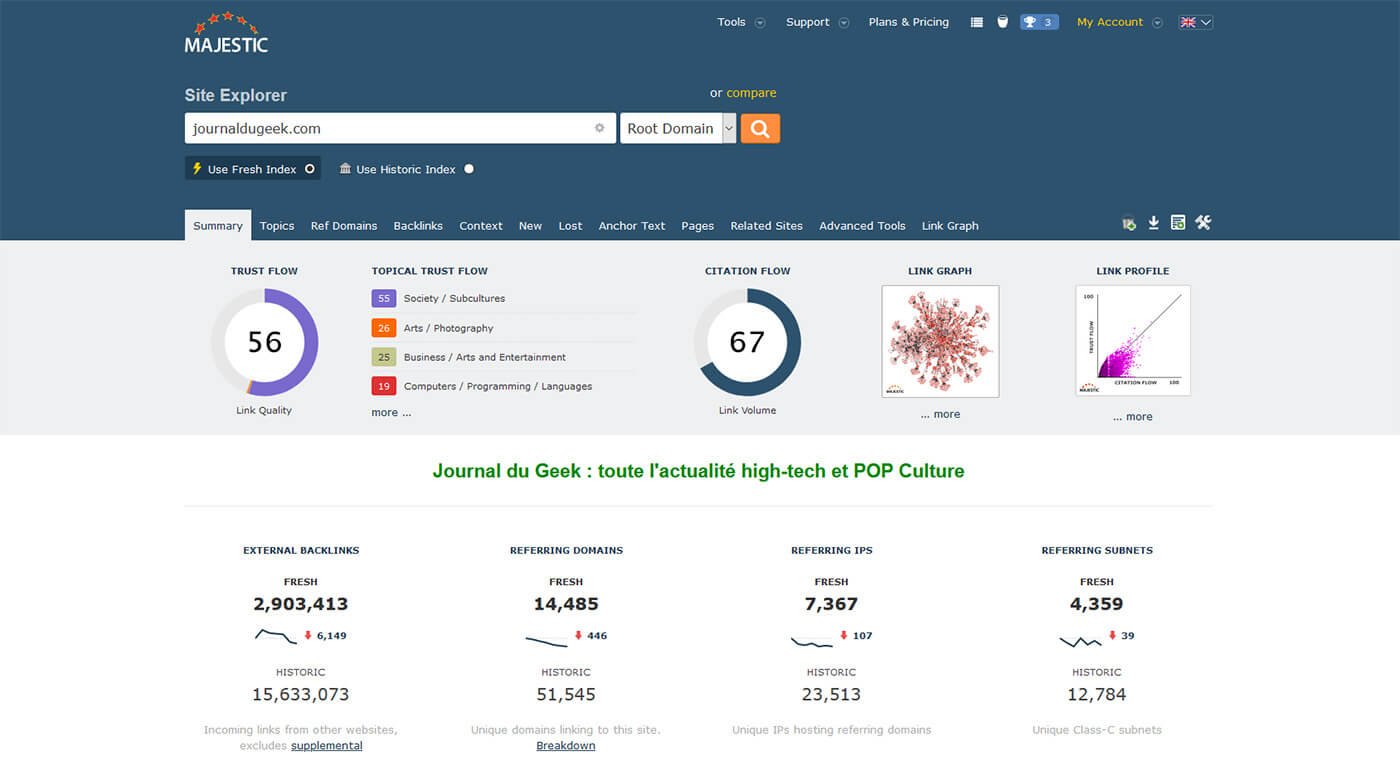
Task: Open language selector chevron
Action: (1206, 22)
